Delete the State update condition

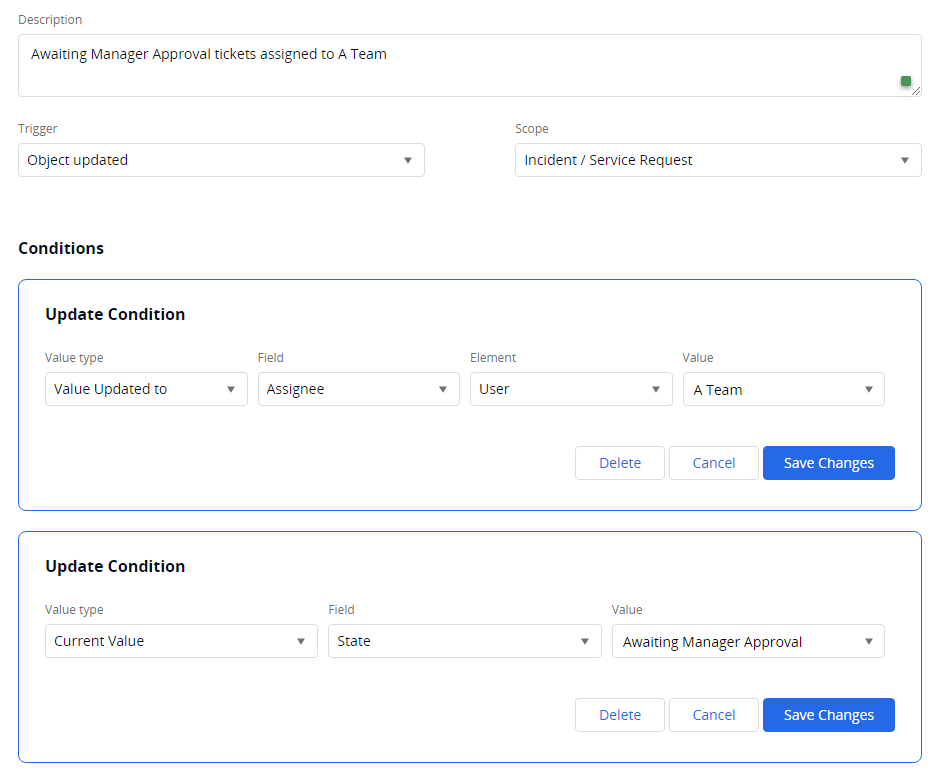(620, 715)
